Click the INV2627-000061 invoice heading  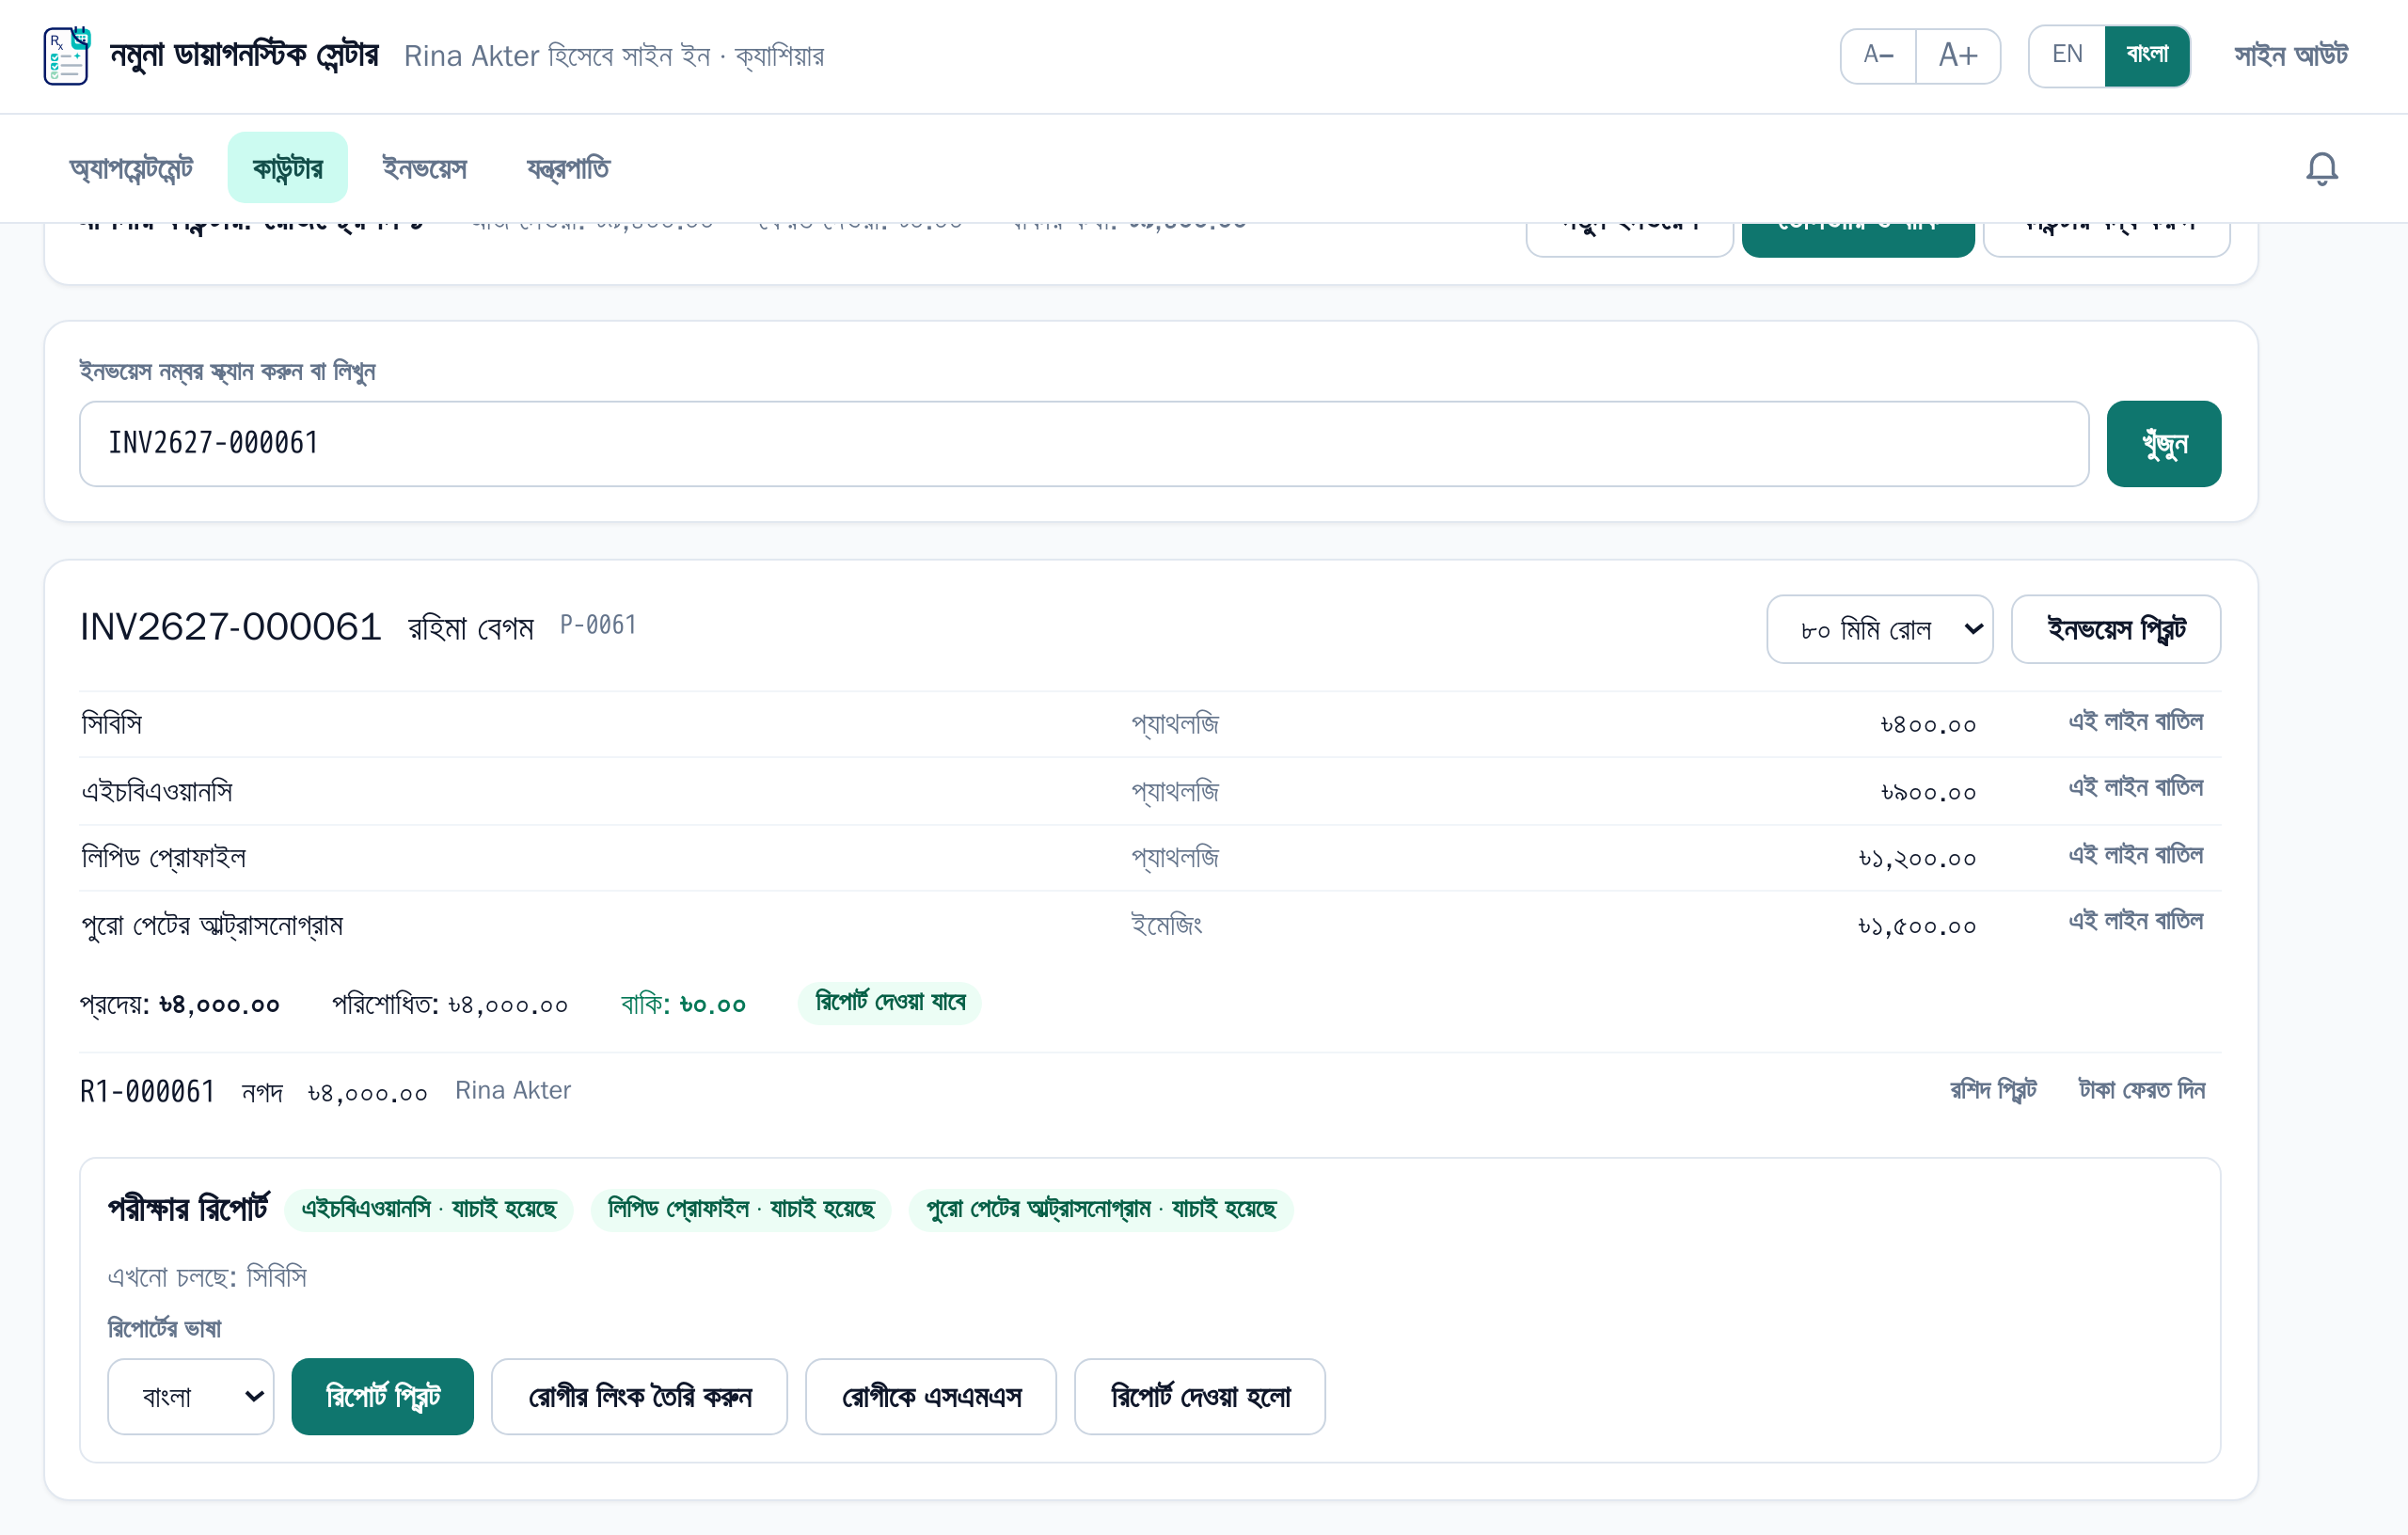coord(231,628)
